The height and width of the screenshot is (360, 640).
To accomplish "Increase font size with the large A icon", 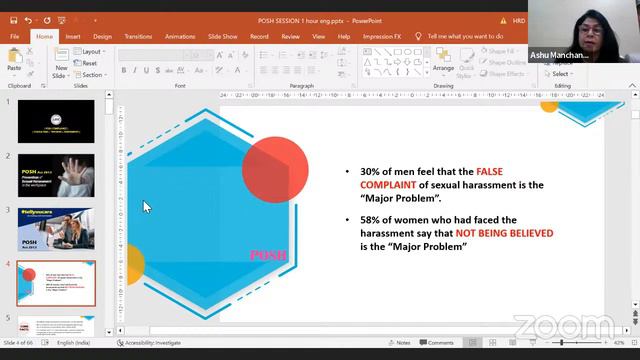I will (220, 55).
